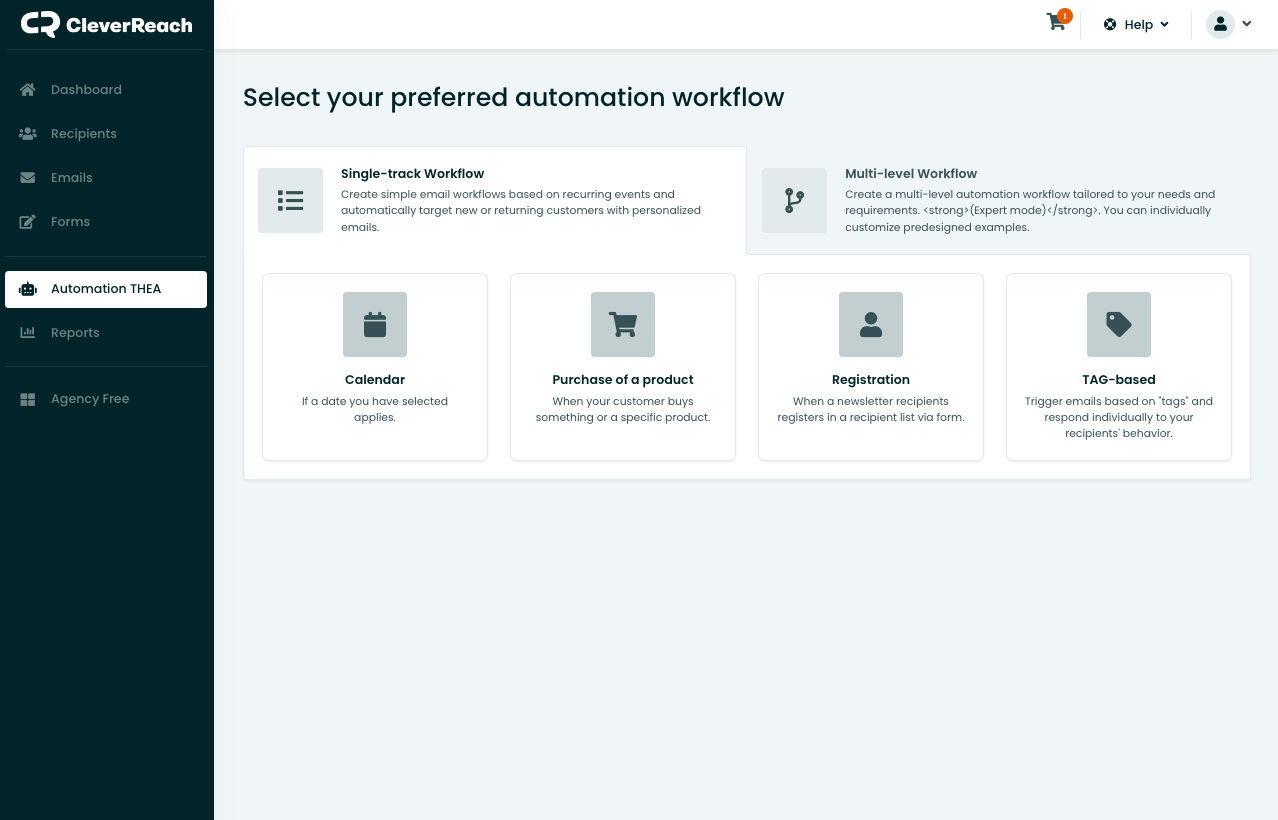This screenshot has height=820, width=1278.
Task: Select the Calendar automation trigger card
Action: click(x=374, y=366)
